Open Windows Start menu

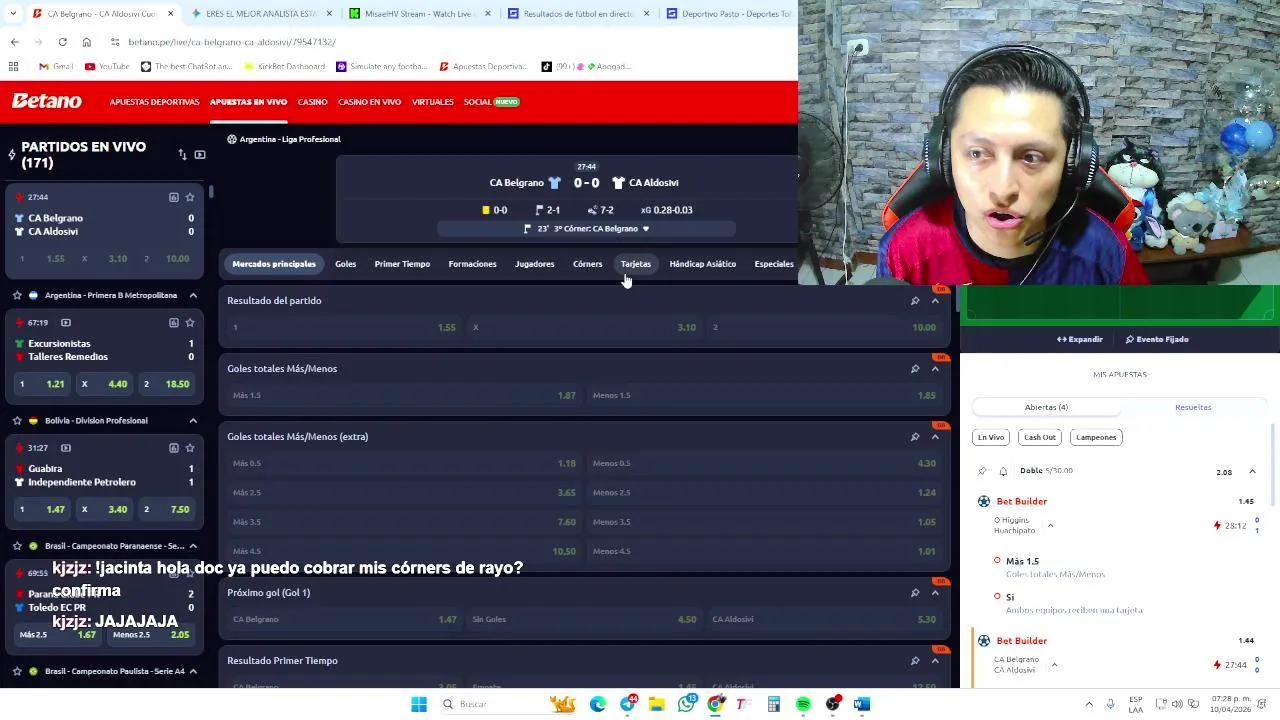[419, 704]
